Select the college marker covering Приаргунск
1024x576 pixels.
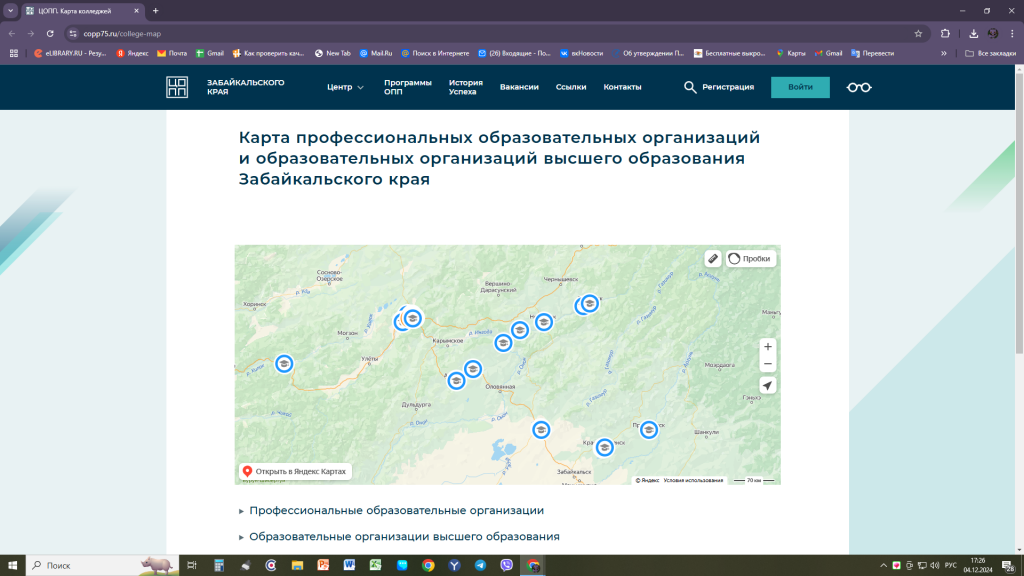click(x=648, y=430)
